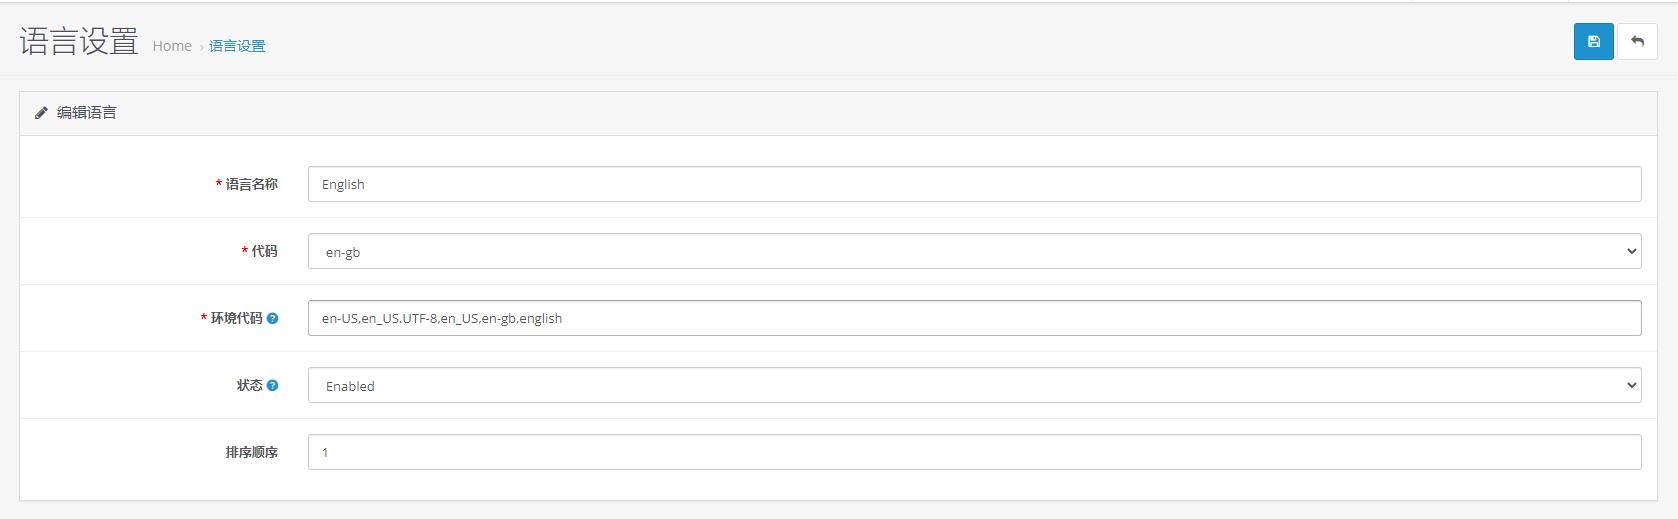Open the 代码 dropdown showing en-gb
Viewport: 1678px width, 519px height.
tap(974, 251)
